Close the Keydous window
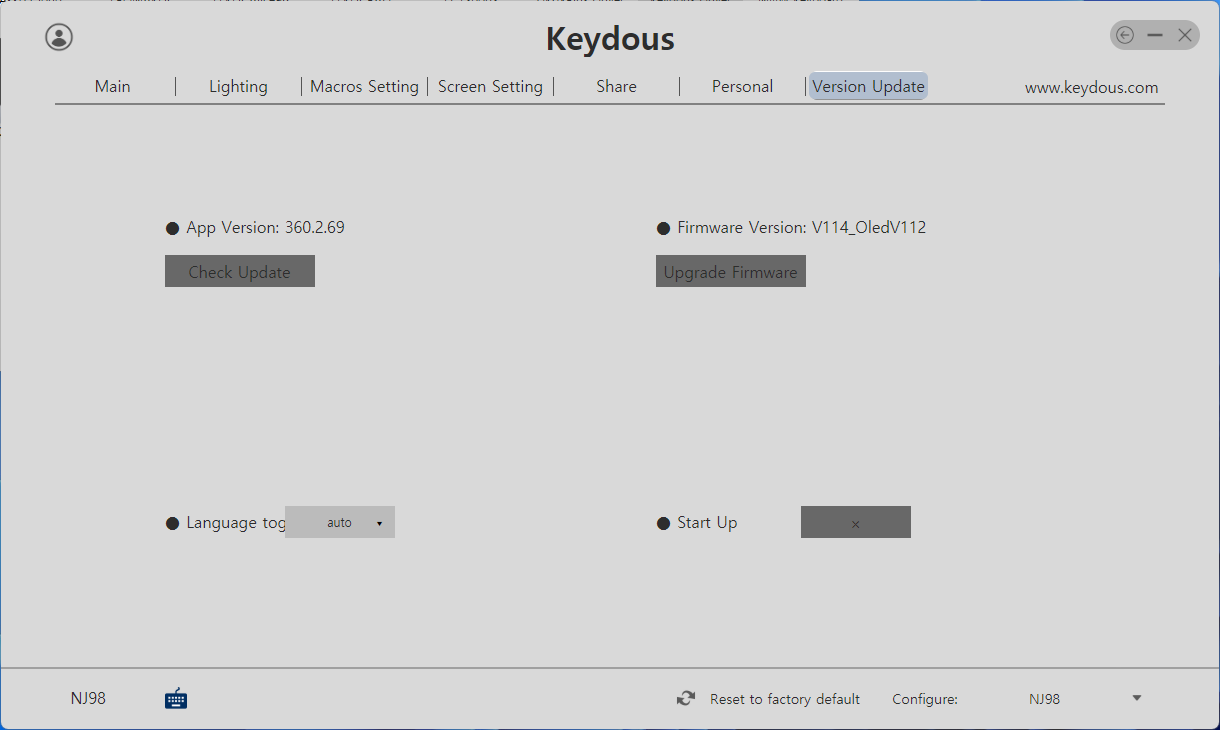 point(1185,35)
